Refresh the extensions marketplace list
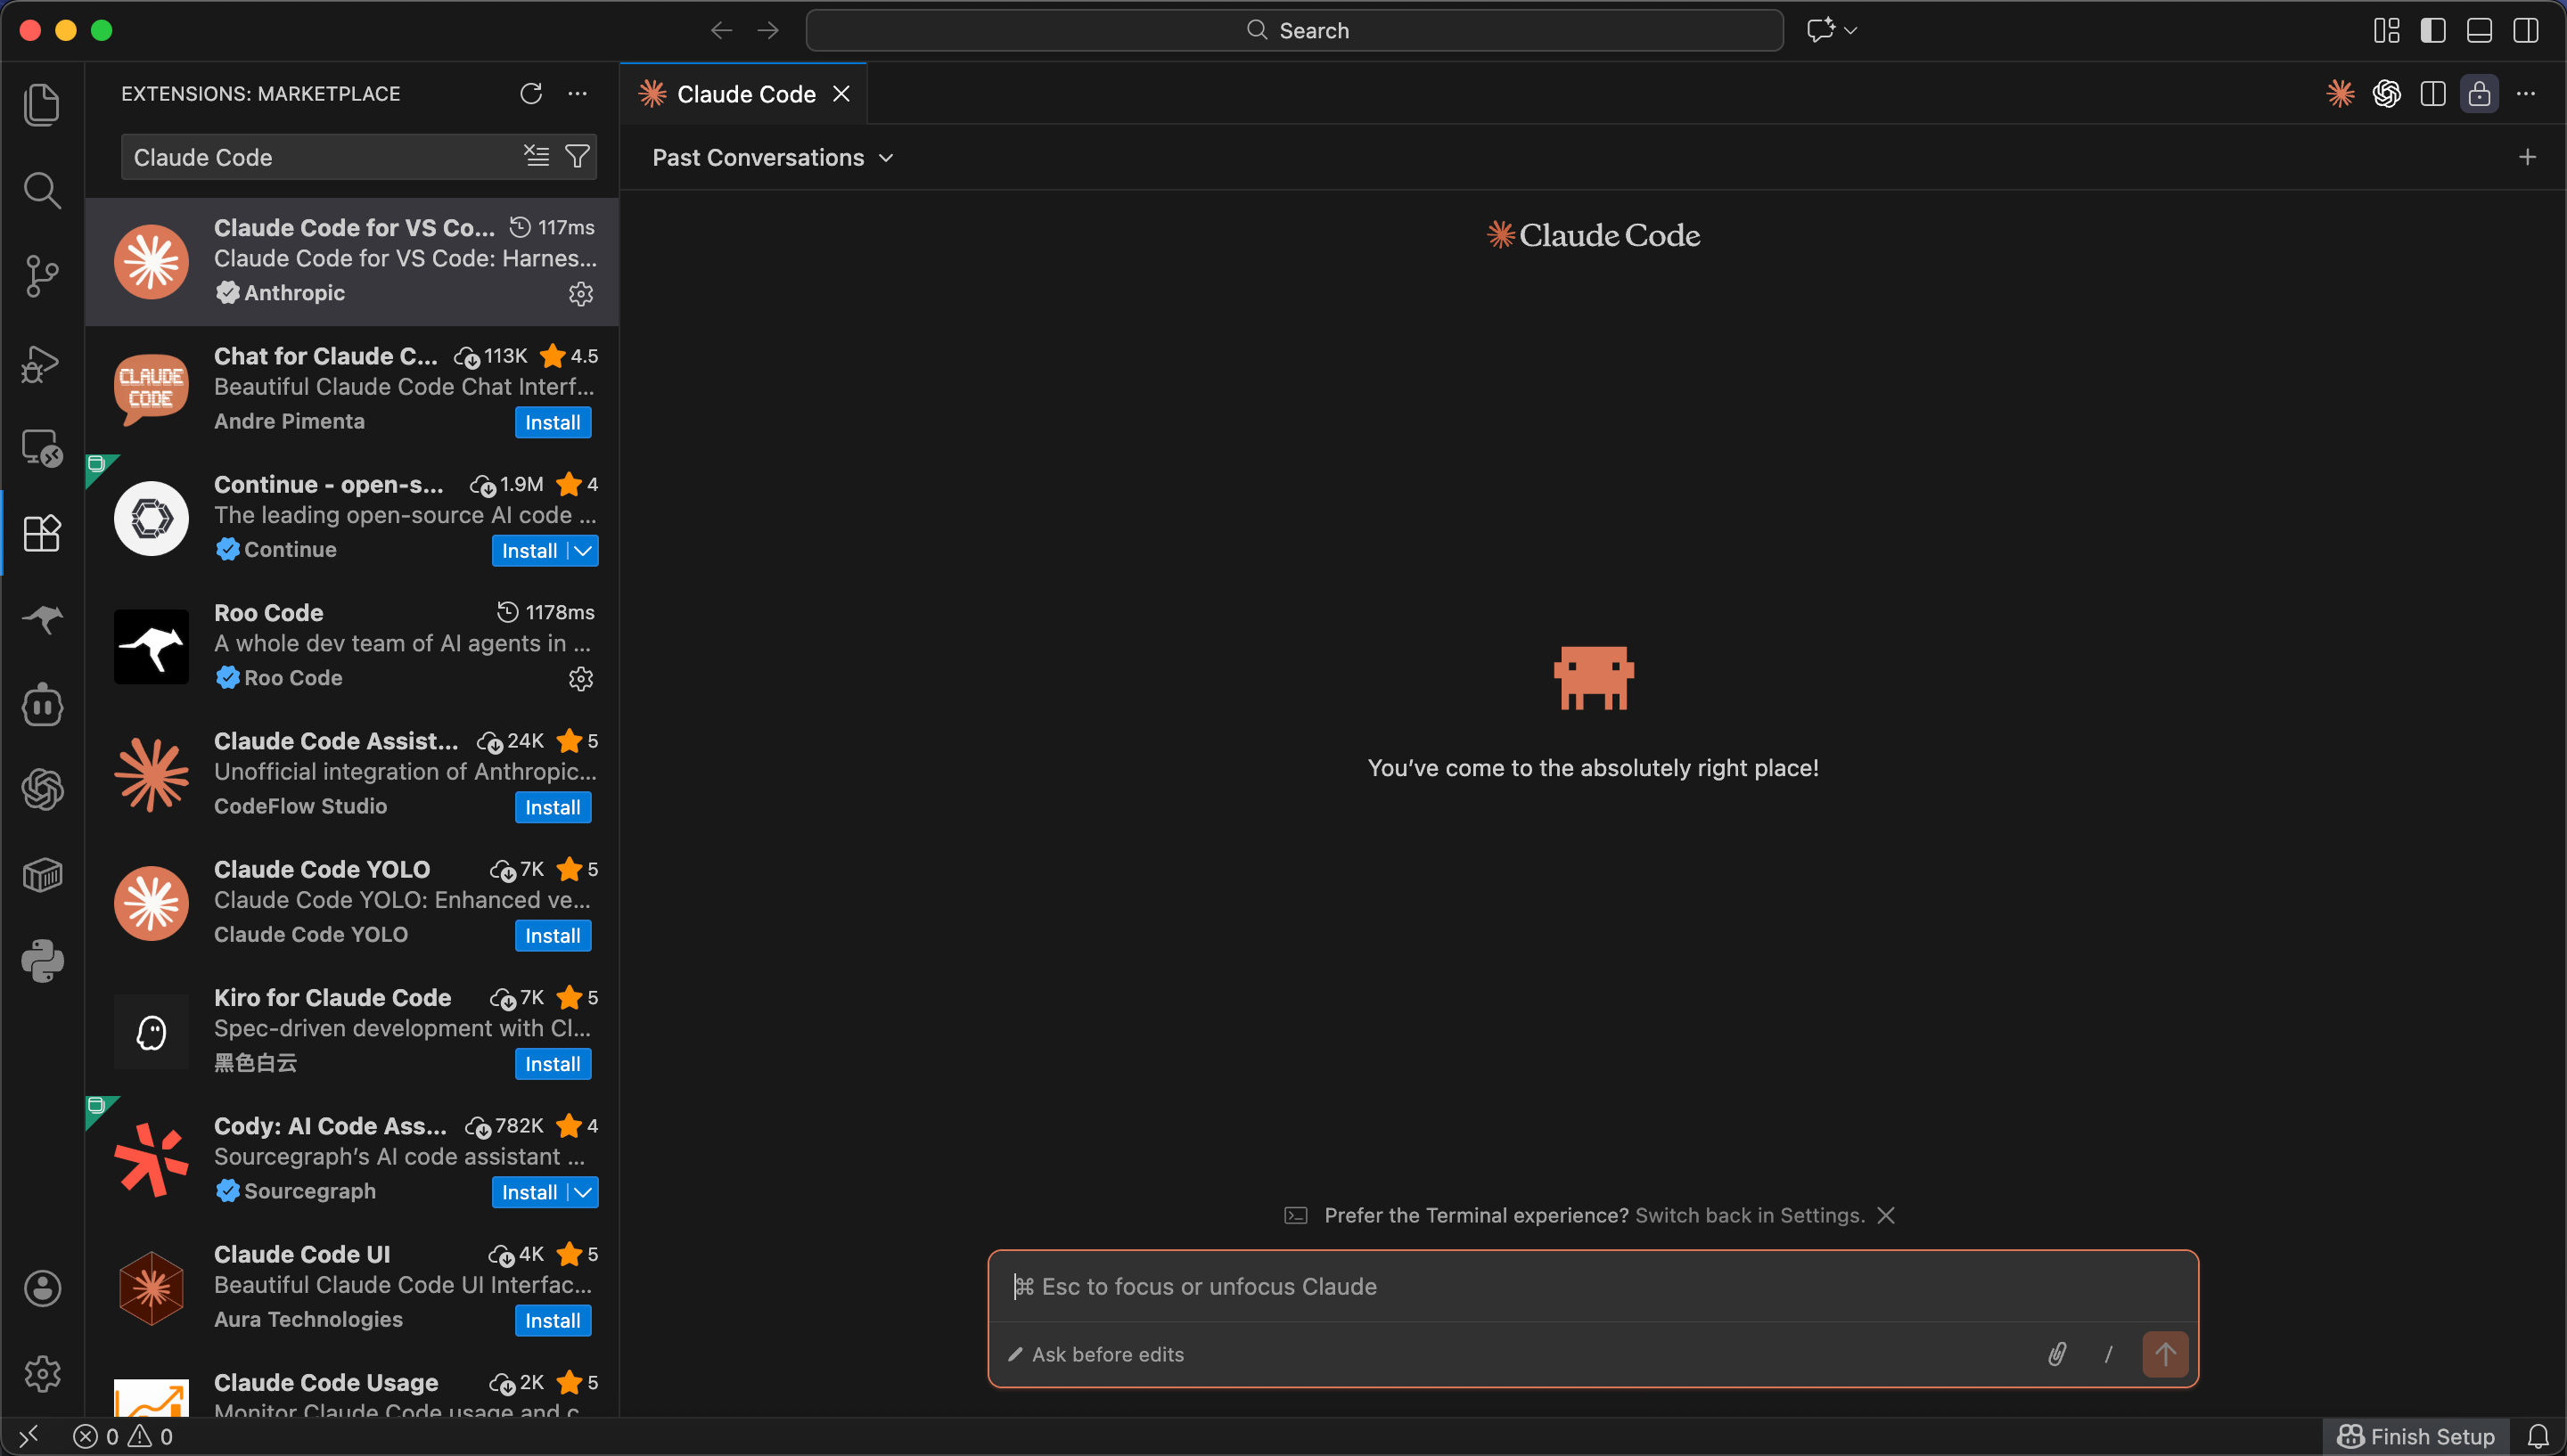The image size is (2567, 1456). pyautogui.click(x=531, y=93)
